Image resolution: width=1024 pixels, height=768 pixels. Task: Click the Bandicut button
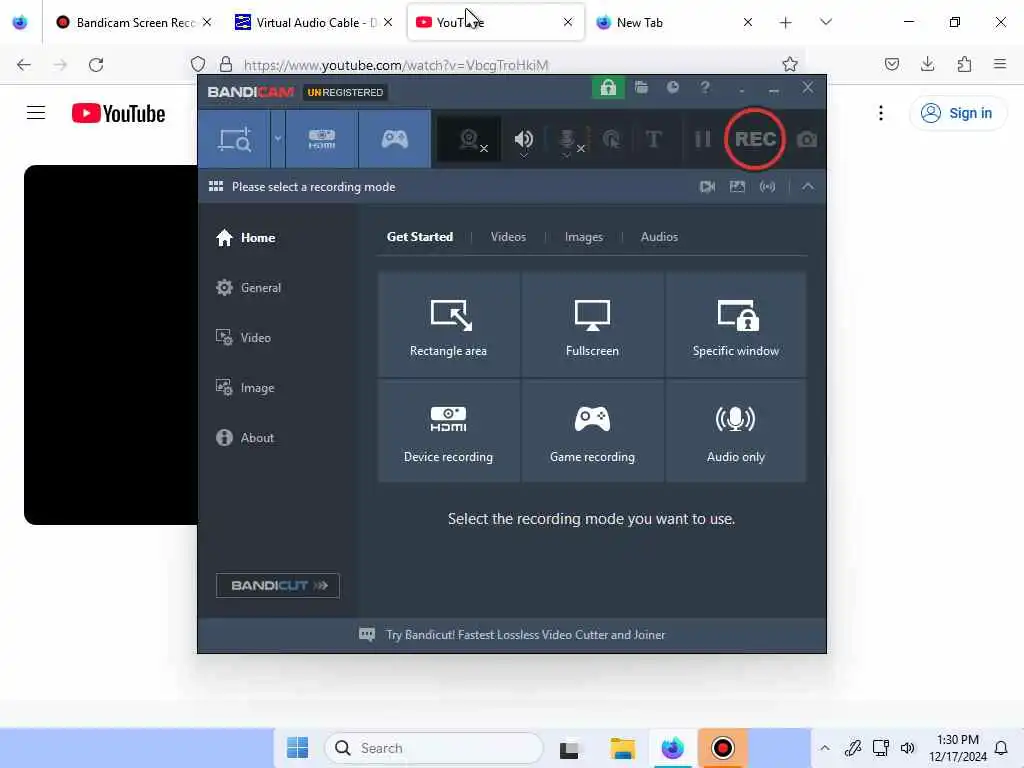[x=278, y=585]
